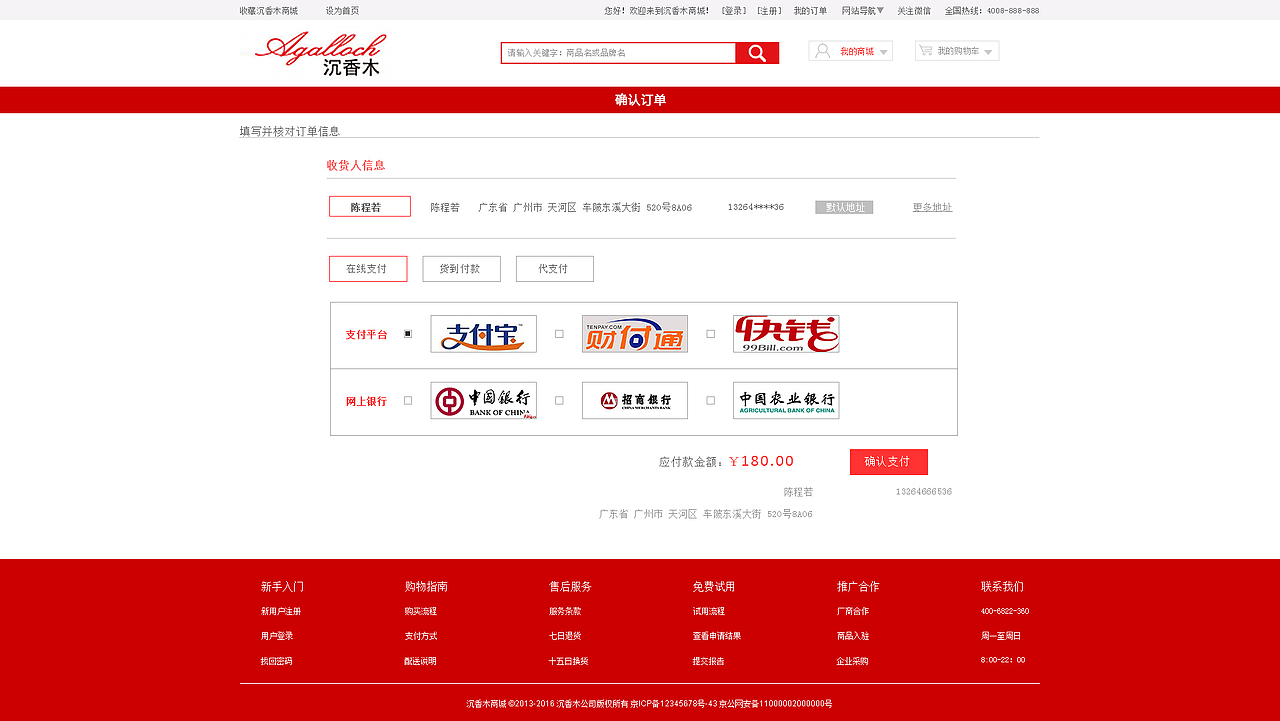Open footer link 新用户注册
Image resolution: width=1280 pixels, height=721 pixels.
[x=281, y=611]
